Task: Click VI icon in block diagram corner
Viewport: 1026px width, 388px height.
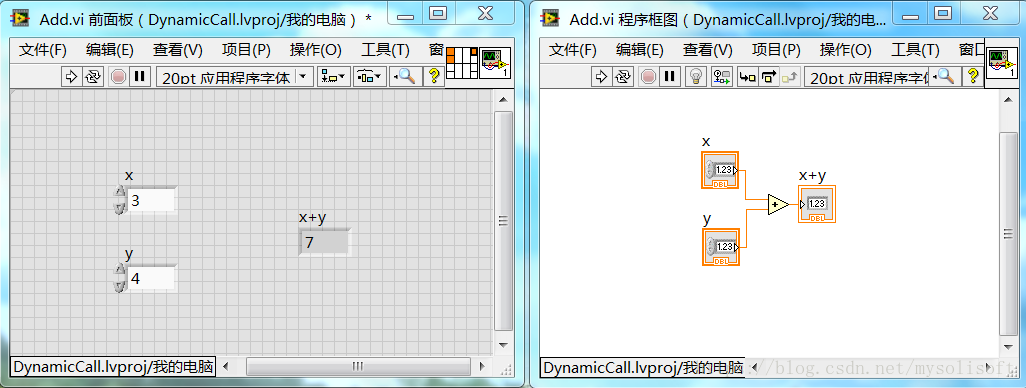Action: coord(1001,63)
